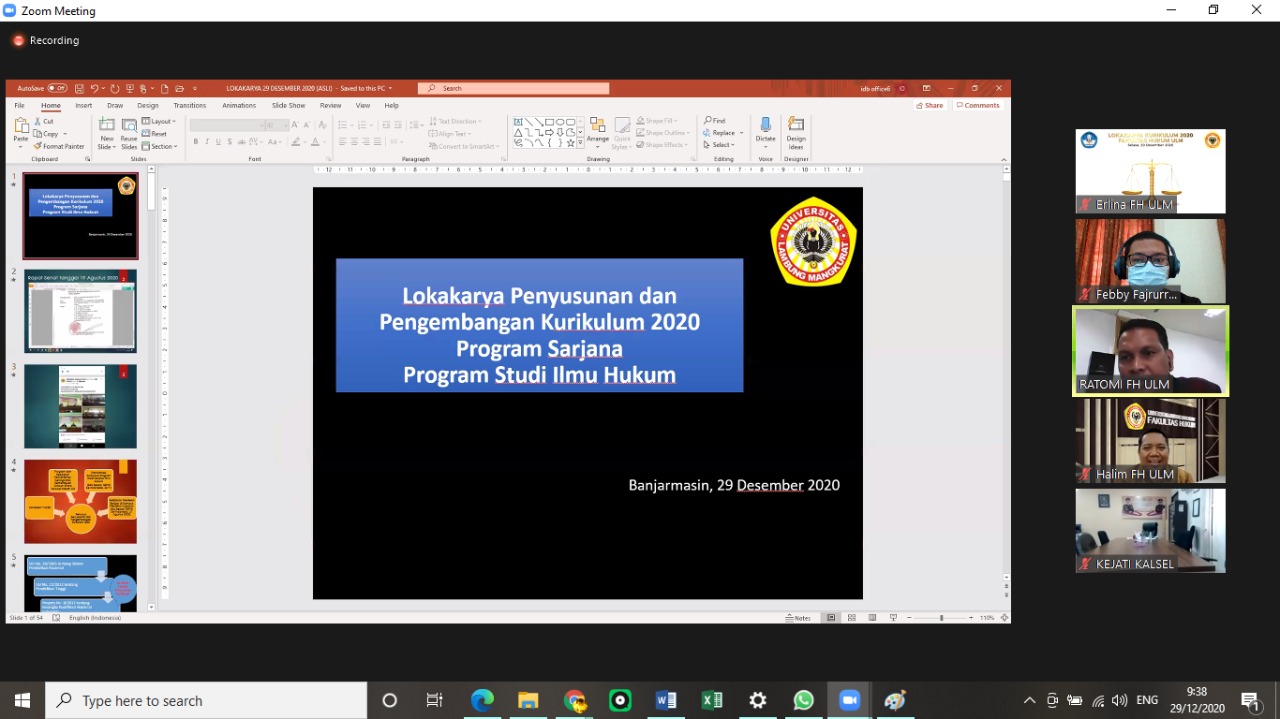The width and height of the screenshot is (1280, 719).
Task: Expand the shapes gallery More arrow
Action: [x=581, y=144]
